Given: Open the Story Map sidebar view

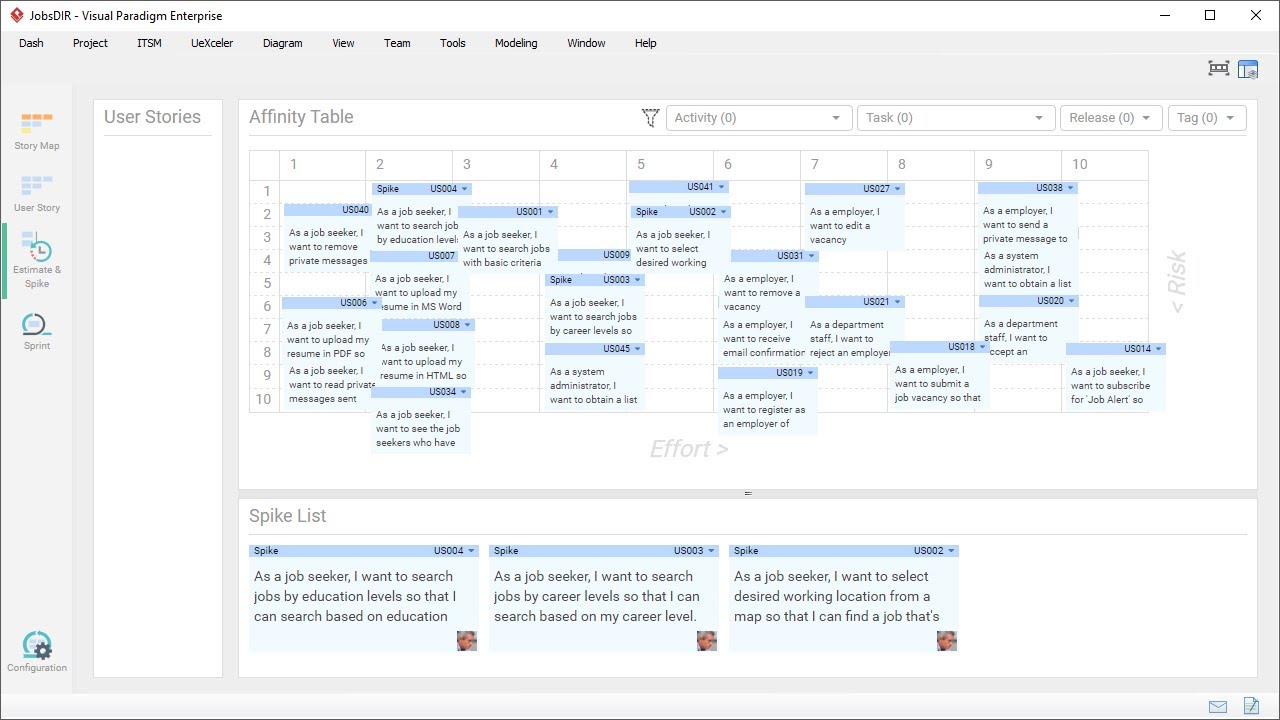Looking at the screenshot, I should (36, 132).
